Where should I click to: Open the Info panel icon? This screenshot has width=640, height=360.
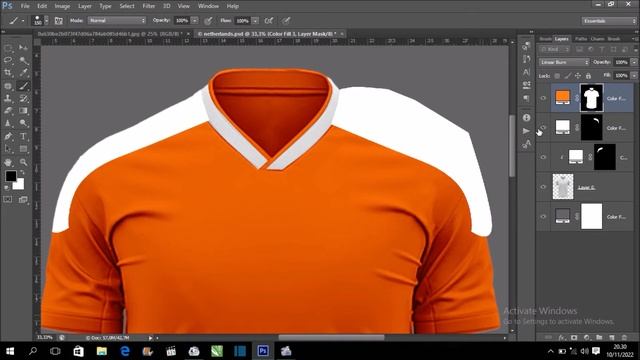click(x=527, y=118)
